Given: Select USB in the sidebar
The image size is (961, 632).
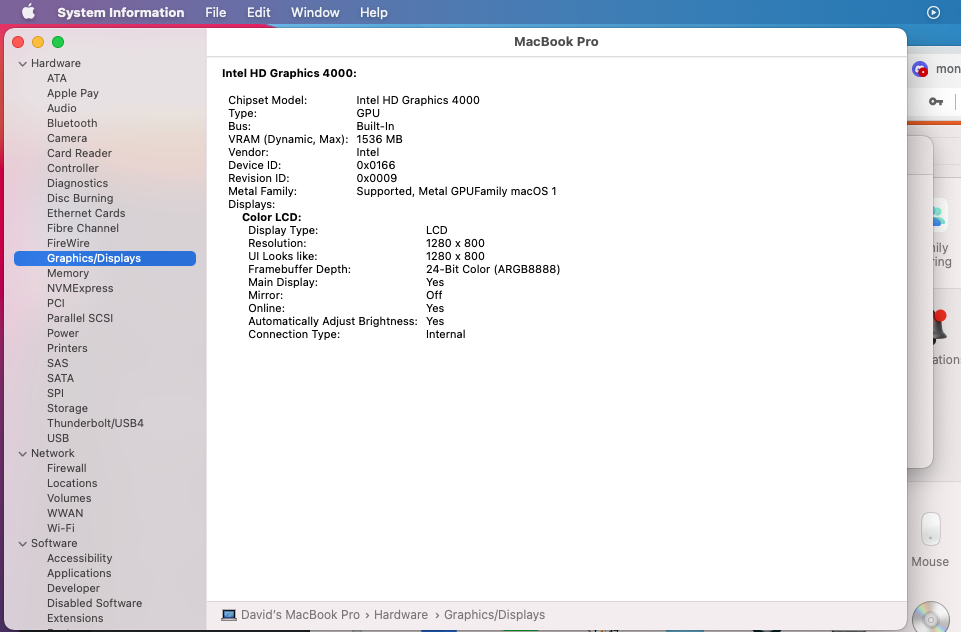Looking at the screenshot, I should 58,439.
